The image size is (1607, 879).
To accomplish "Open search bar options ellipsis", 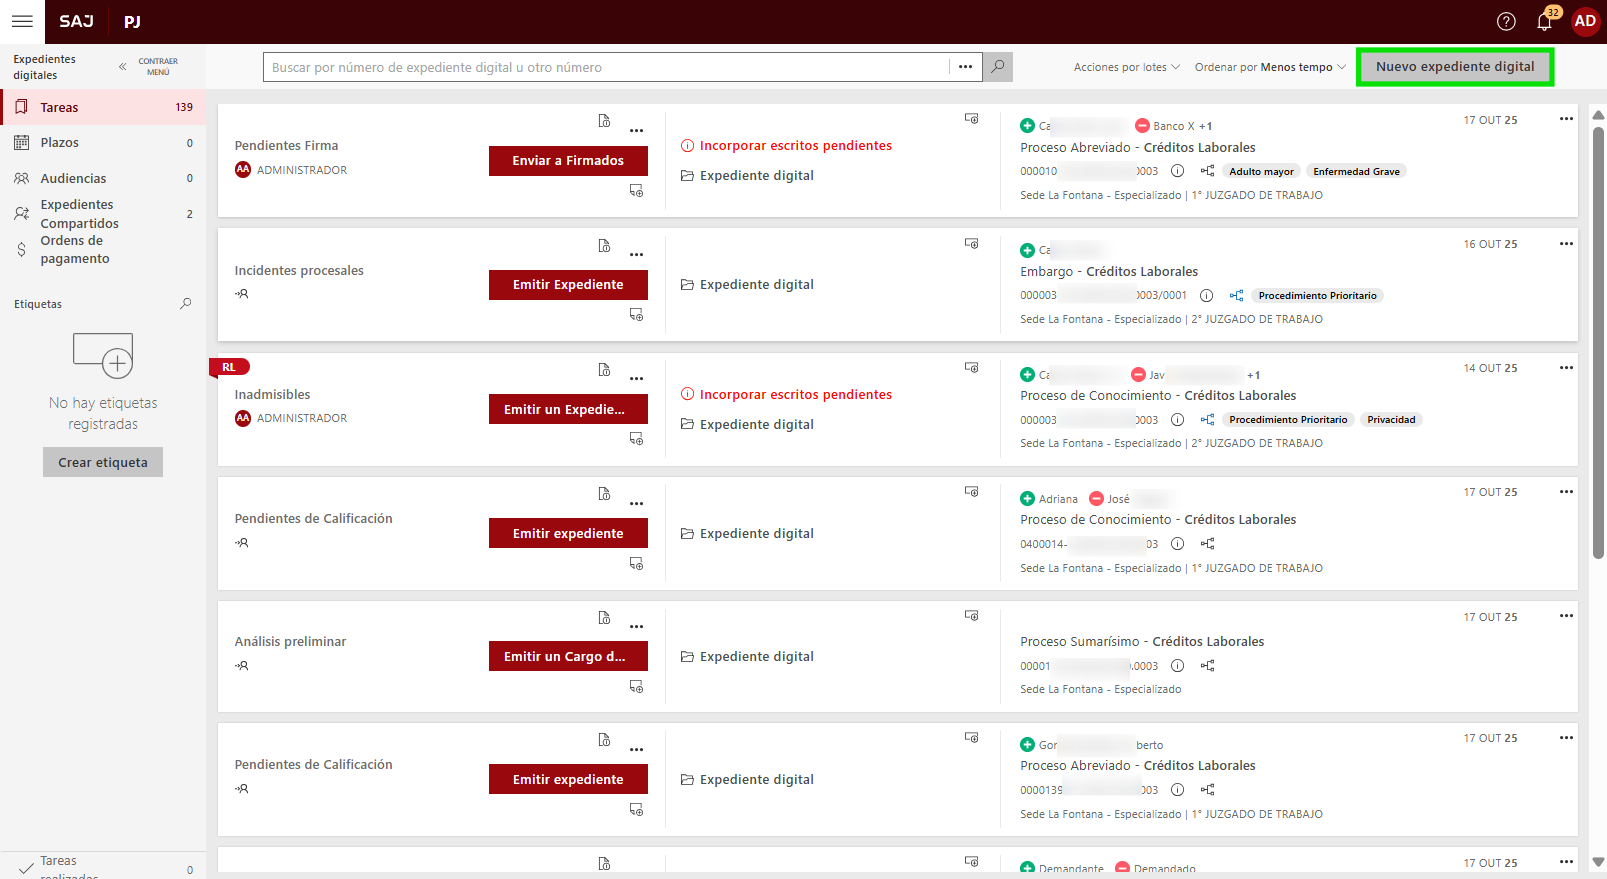I will click(965, 67).
